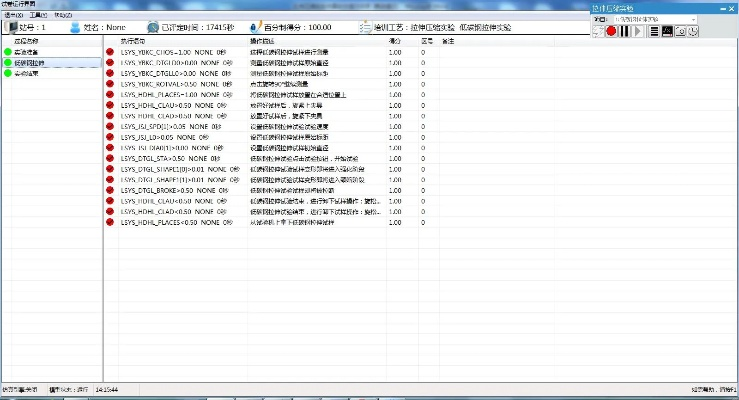This screenshot has height=400, width=739.
Task: Open the second menu (工具) in menu bar
Action: coord(38,16)
